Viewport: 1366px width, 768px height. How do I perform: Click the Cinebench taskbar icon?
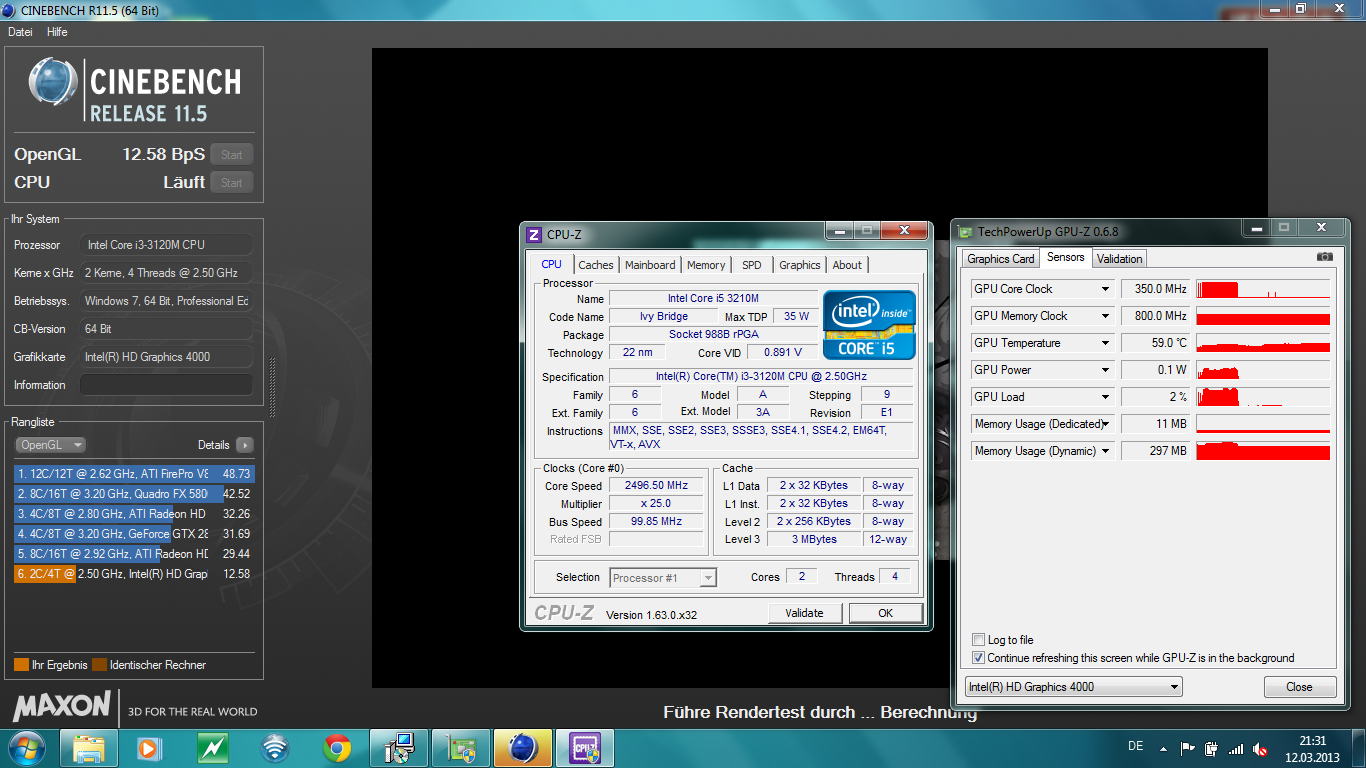pos(523,747)
